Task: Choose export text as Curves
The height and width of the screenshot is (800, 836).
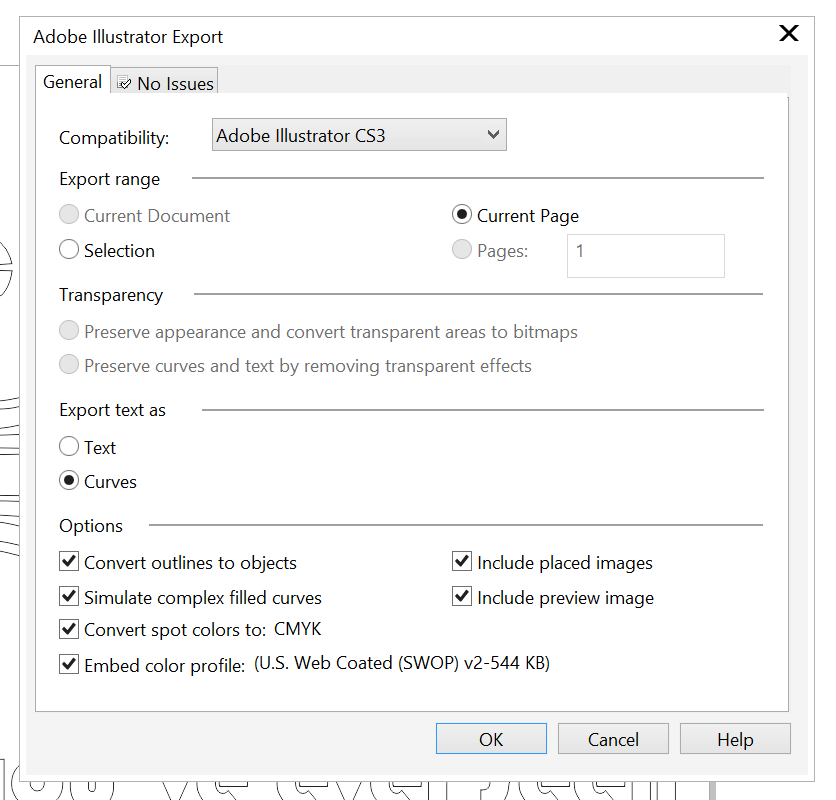Action: click(69, 481)
